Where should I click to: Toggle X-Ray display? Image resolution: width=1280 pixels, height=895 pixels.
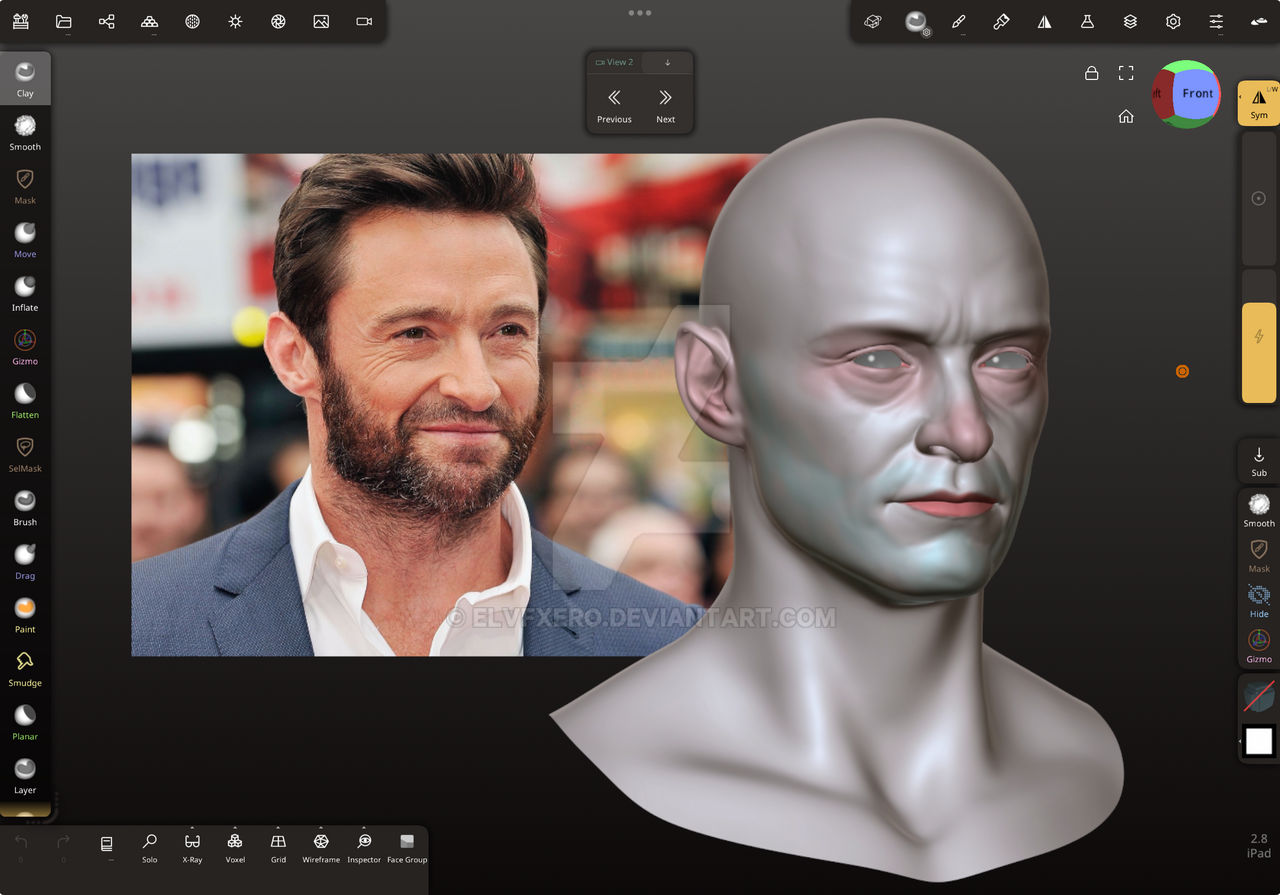coord(192,848)
